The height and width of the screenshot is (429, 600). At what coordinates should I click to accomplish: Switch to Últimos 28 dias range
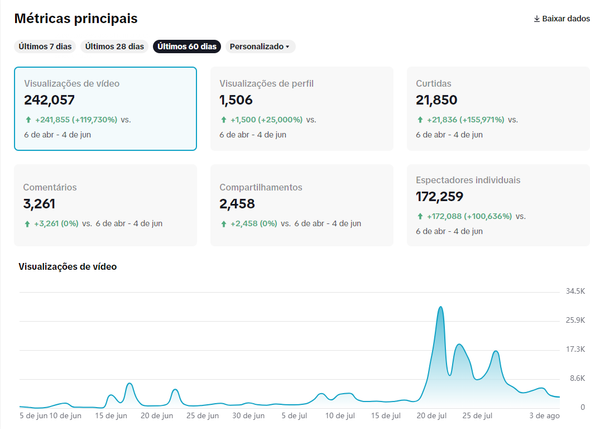(114, 46)
